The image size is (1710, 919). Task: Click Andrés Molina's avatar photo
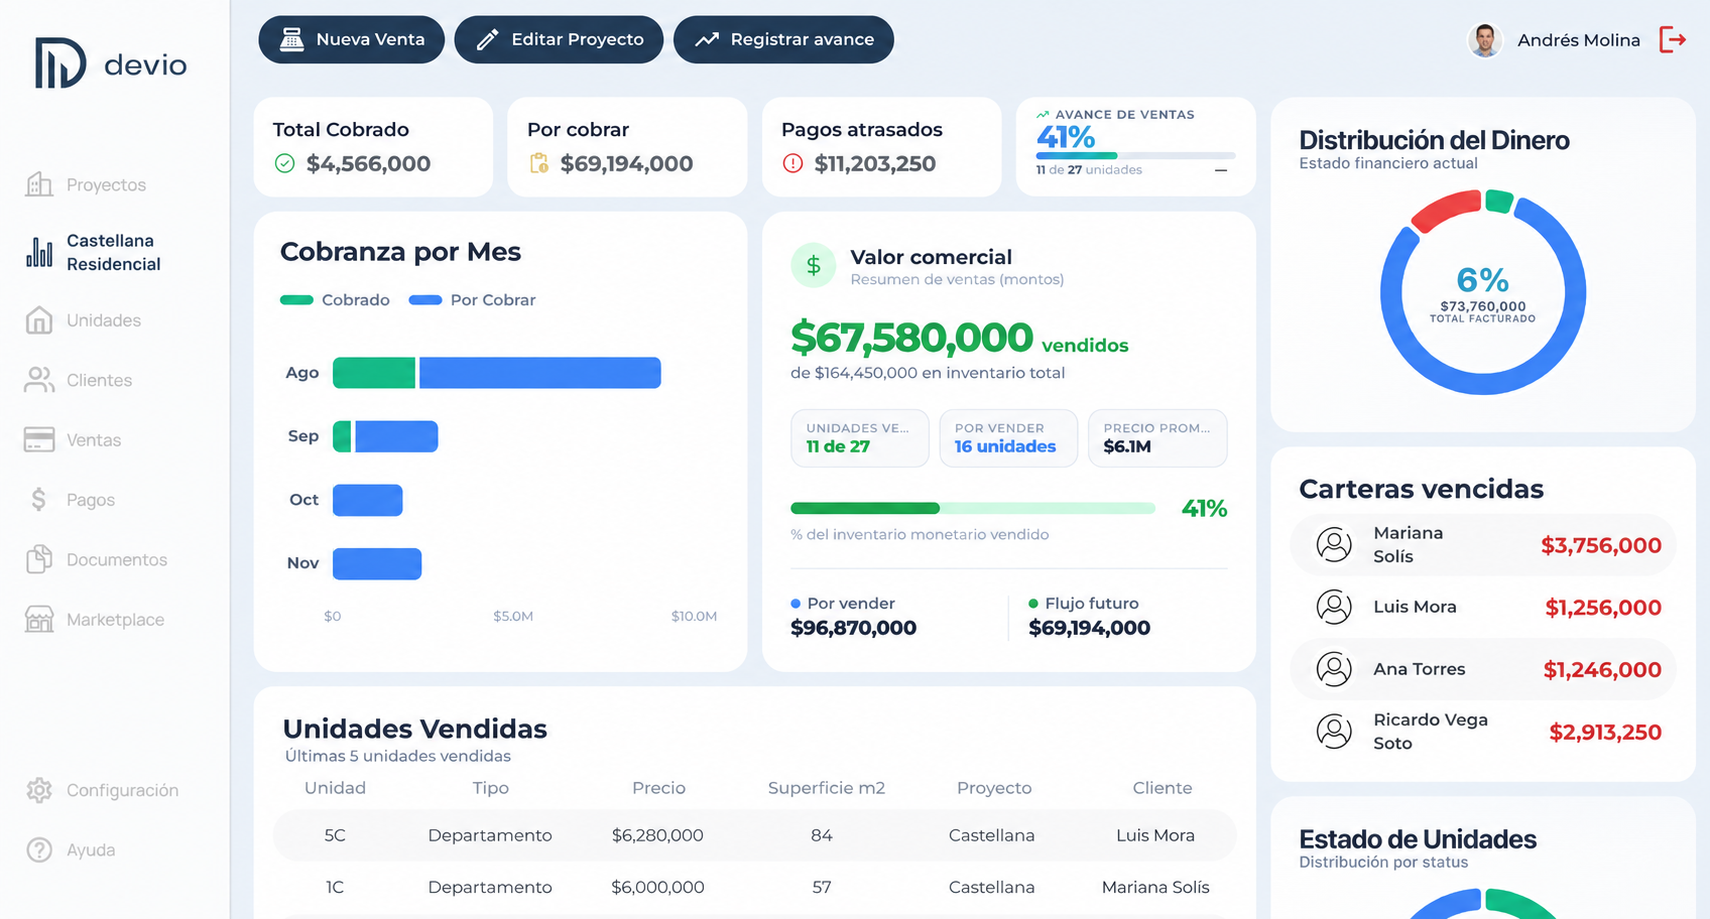(1485, 40)
